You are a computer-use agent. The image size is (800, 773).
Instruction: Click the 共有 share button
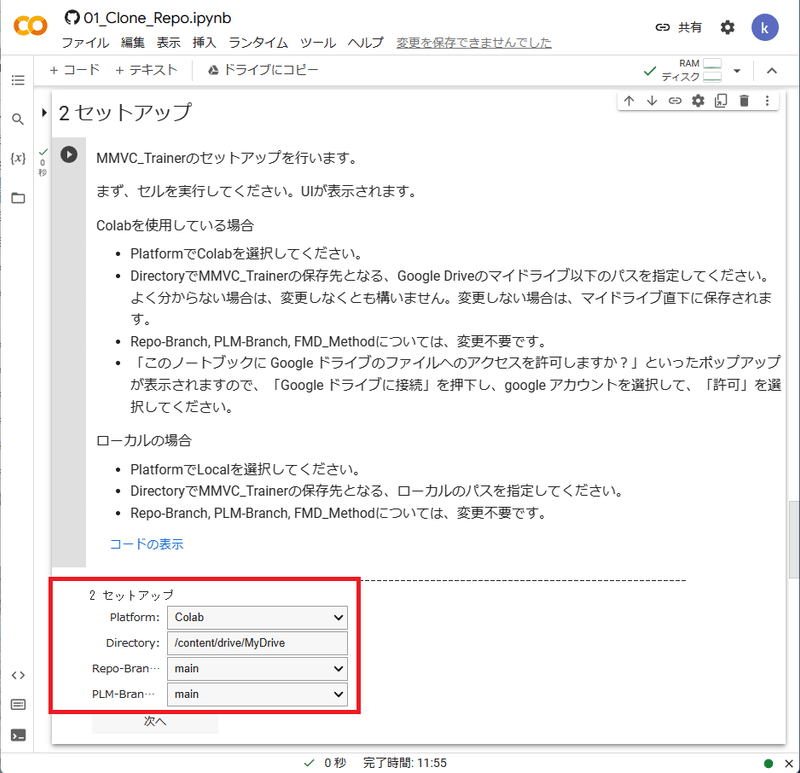pos(679,28)
